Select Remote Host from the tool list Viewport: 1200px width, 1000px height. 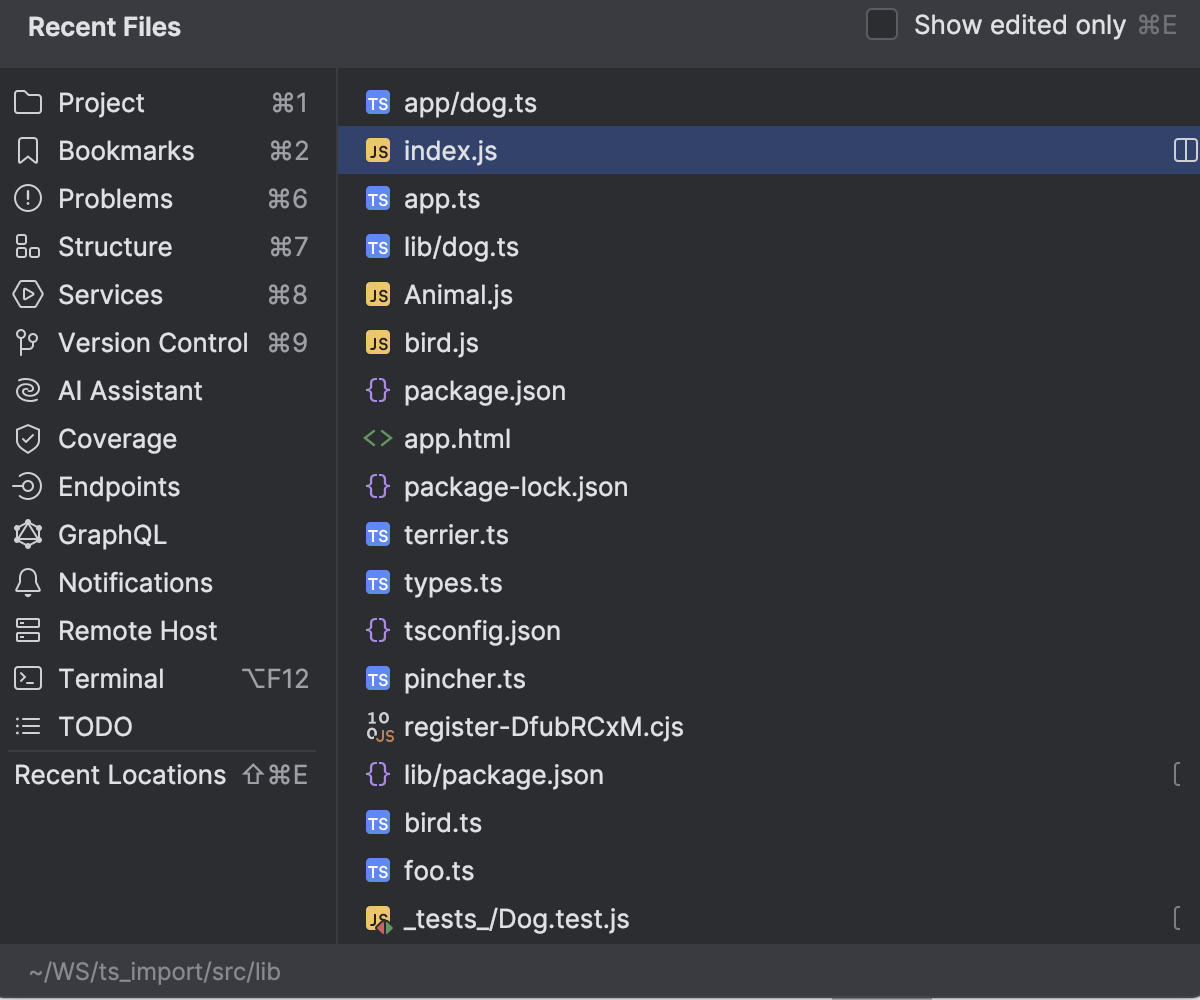click(x=137, y=630)
